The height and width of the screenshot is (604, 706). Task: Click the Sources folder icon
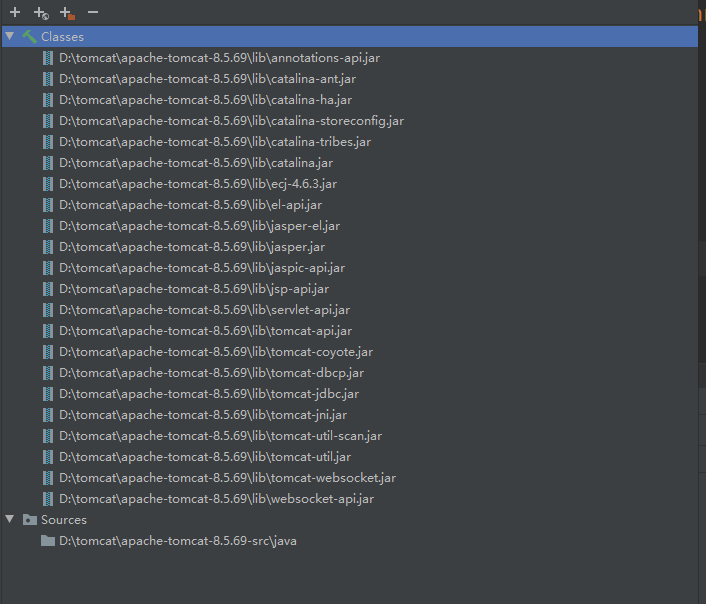tap(30, 520)
